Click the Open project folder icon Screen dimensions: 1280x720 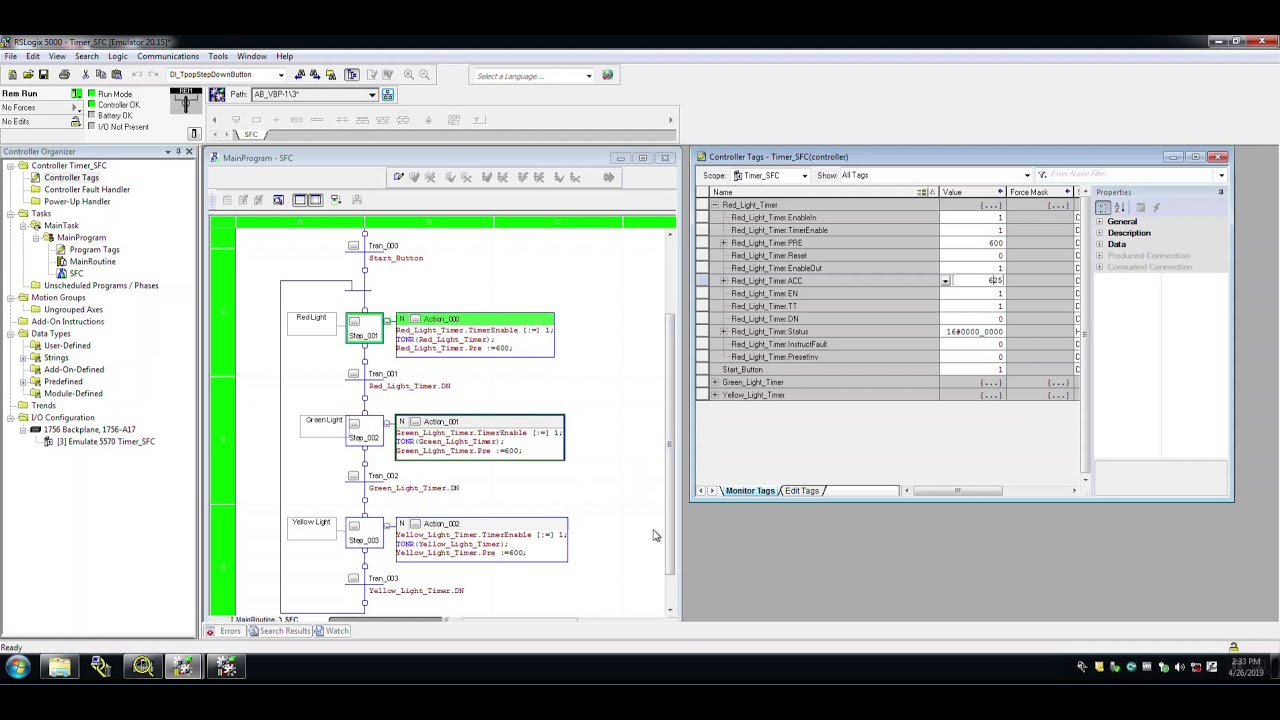[28, 75]
